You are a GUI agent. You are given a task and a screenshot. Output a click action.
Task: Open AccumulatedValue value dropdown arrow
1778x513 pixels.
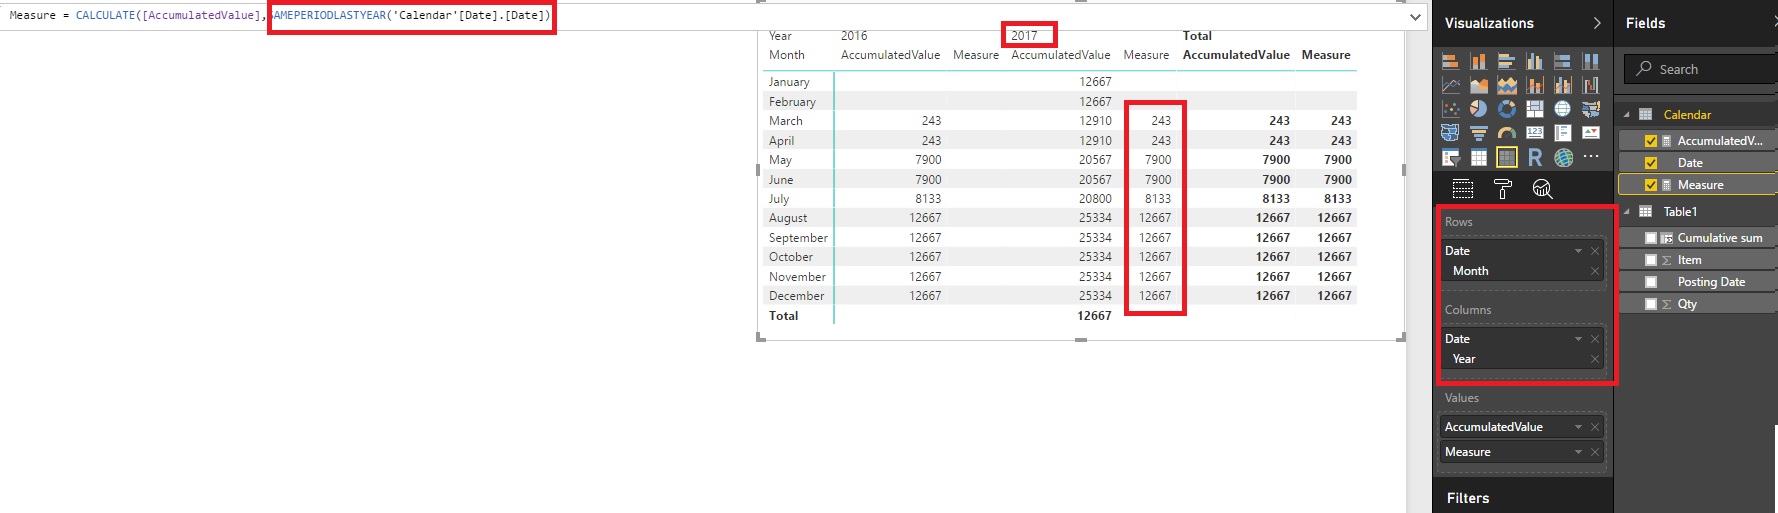pos(1579,427)
